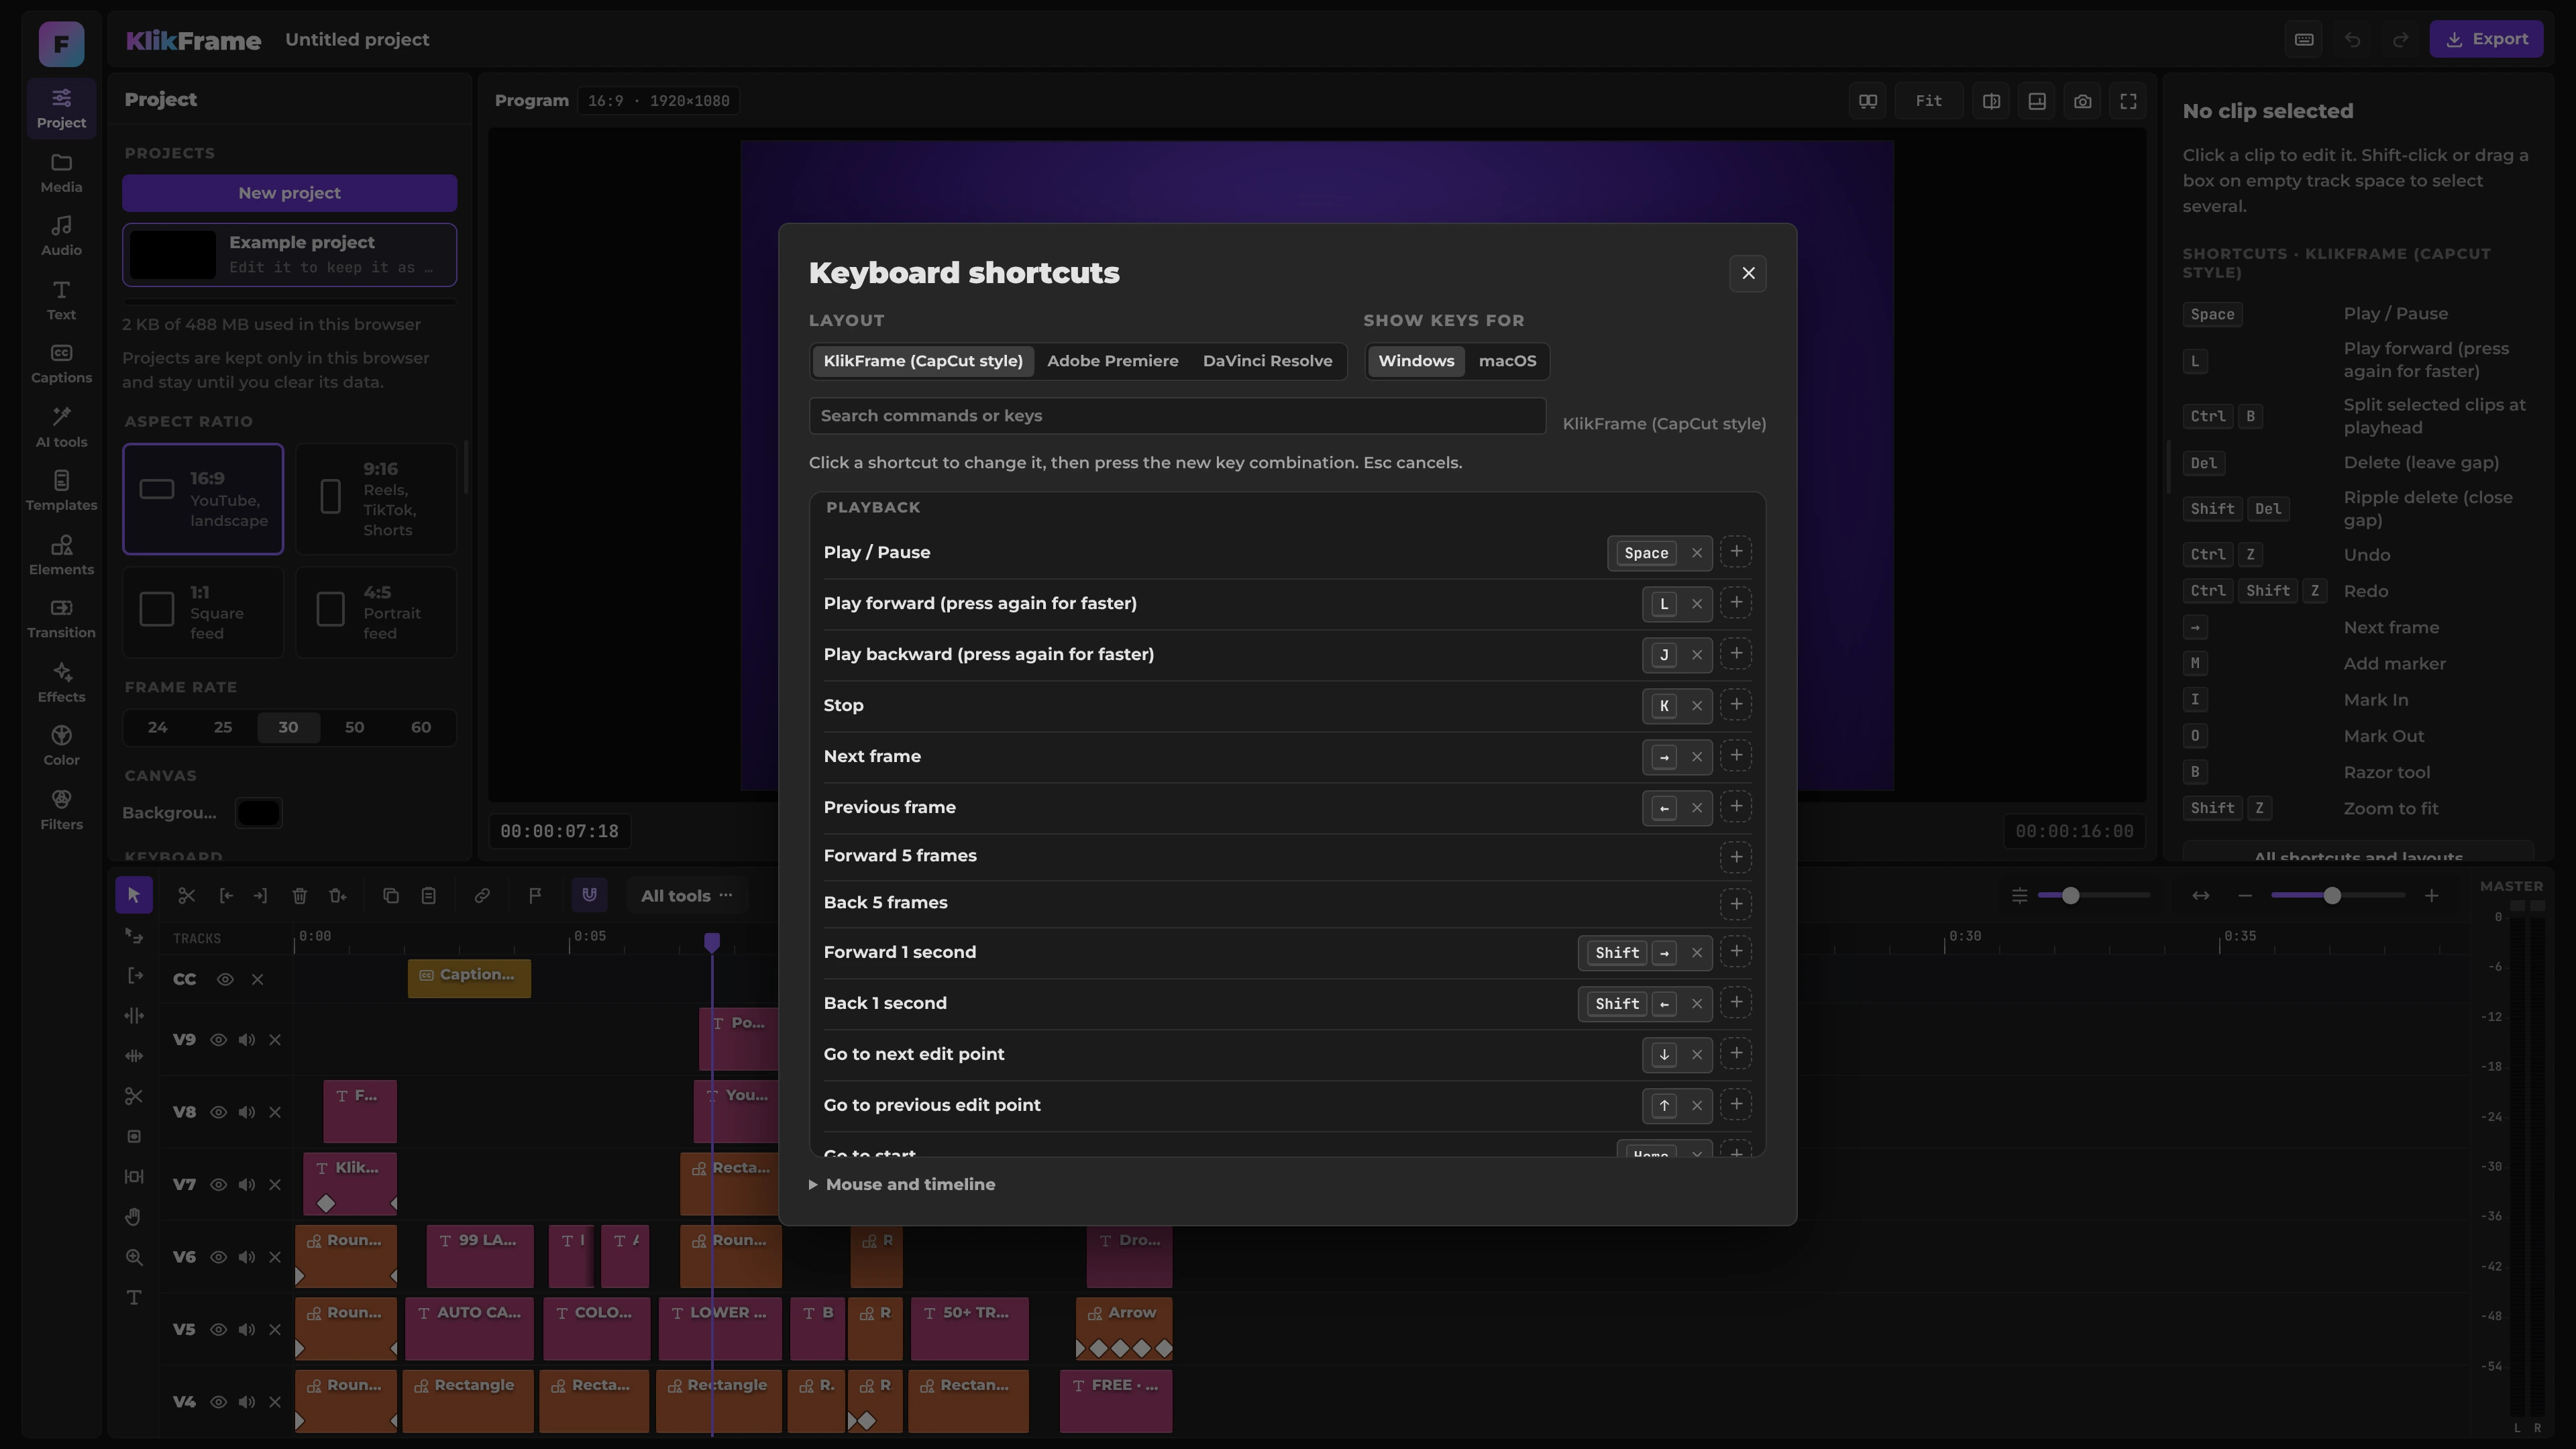The width and height of the screenshot is (2576, 1449).
Task: Toggle the magnet snapping button
Action: [589, 895]
